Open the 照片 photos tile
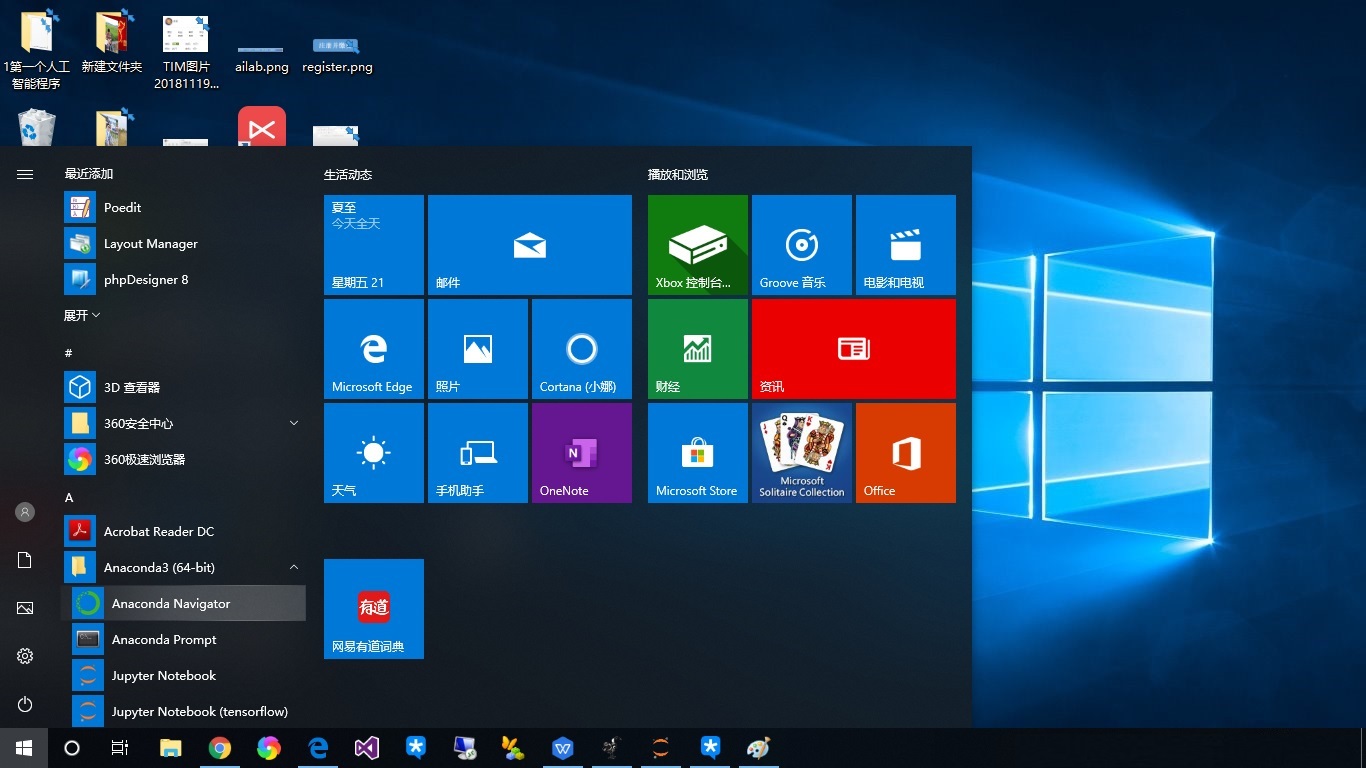Screen dimensions: 1366x768 (x=478, y=349)
